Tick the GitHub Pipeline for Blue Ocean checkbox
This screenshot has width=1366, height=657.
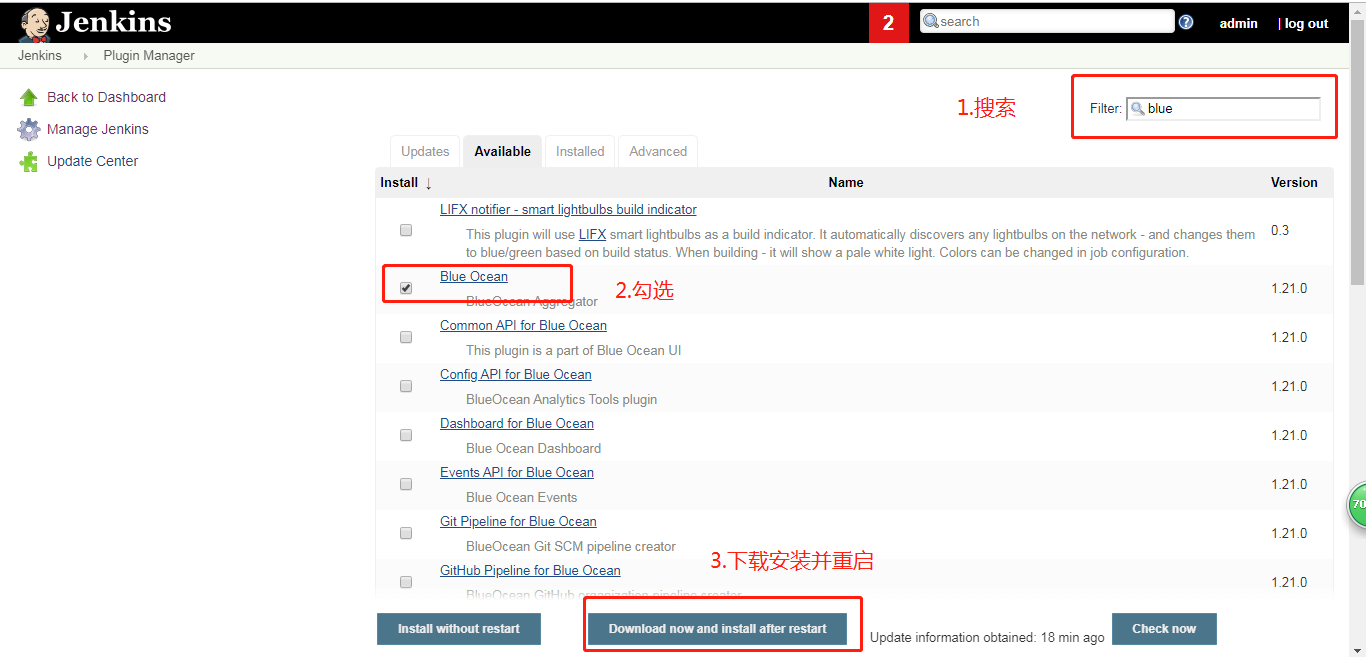(406, 582)
